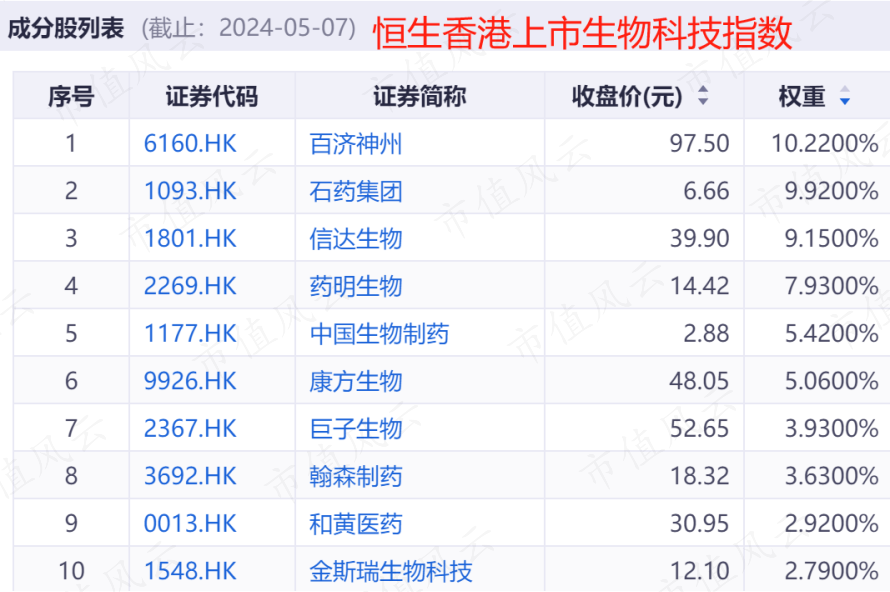Open stock code 9926.HK link

point(190,381)
